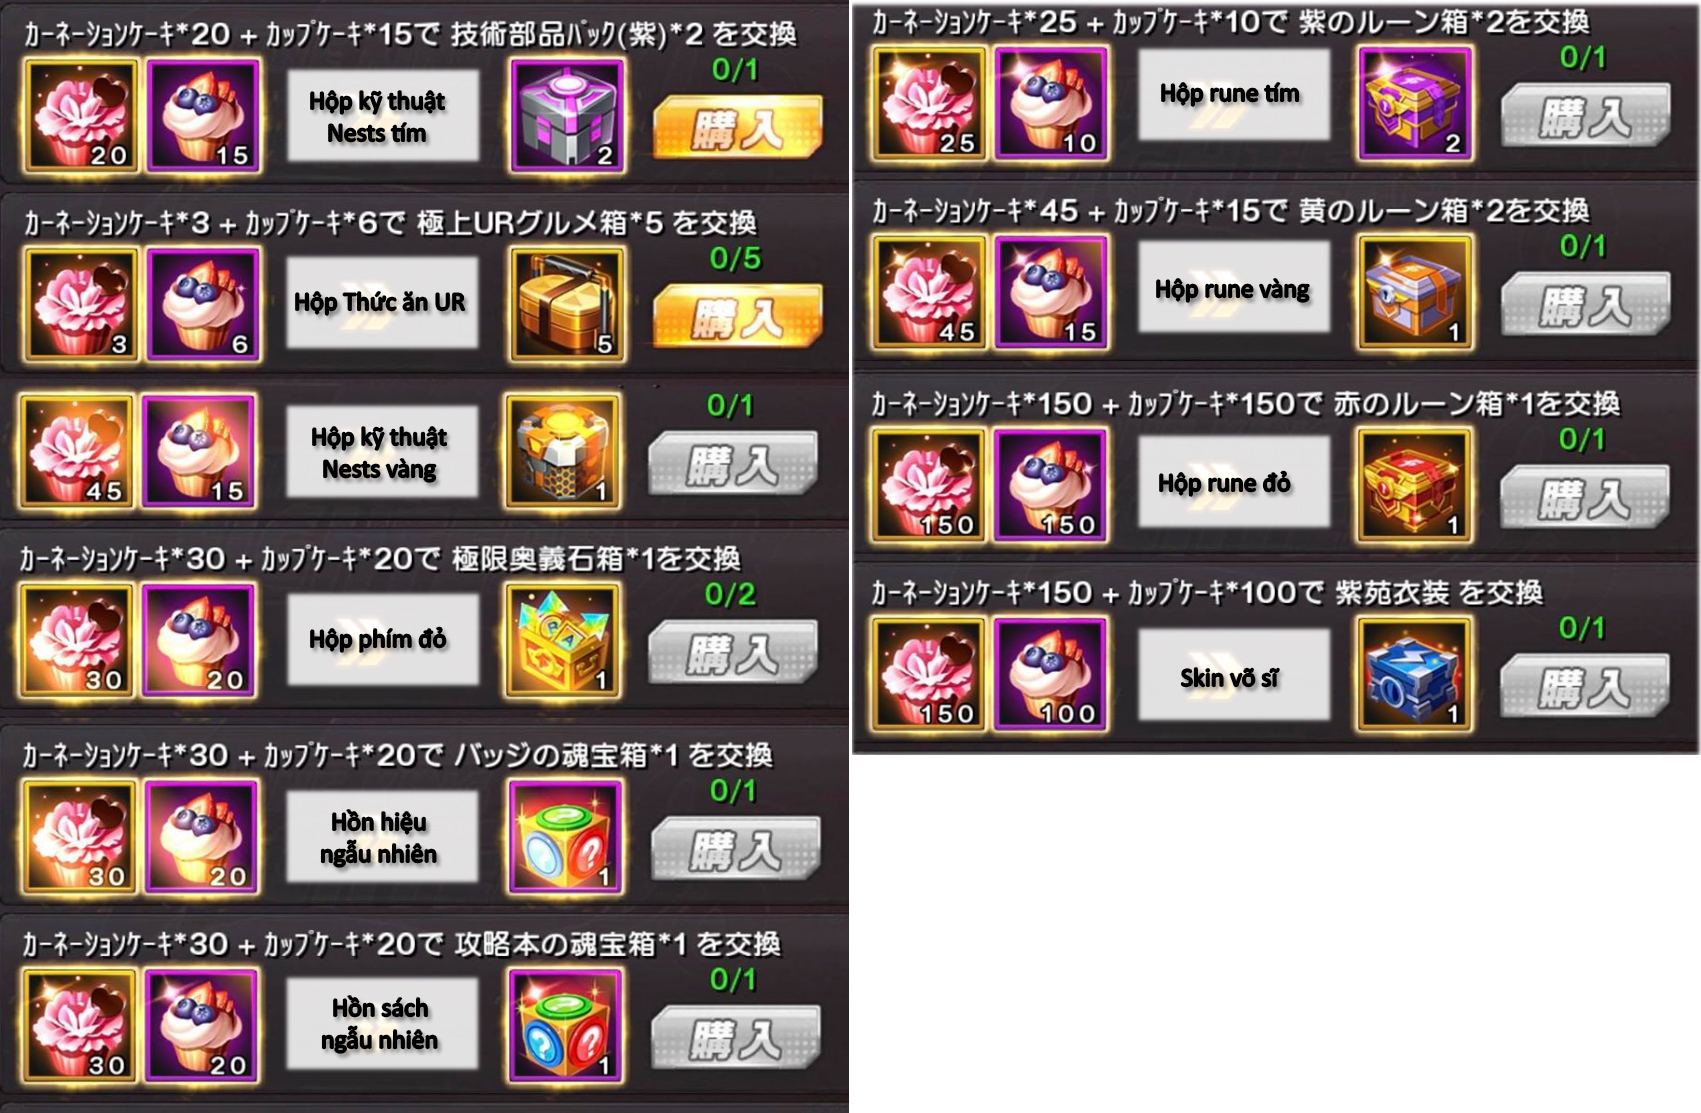Click the yellow rune chest icon
This screenshot has width=1701, height=1113.
pyautogui.click(x=1415, y=292)
